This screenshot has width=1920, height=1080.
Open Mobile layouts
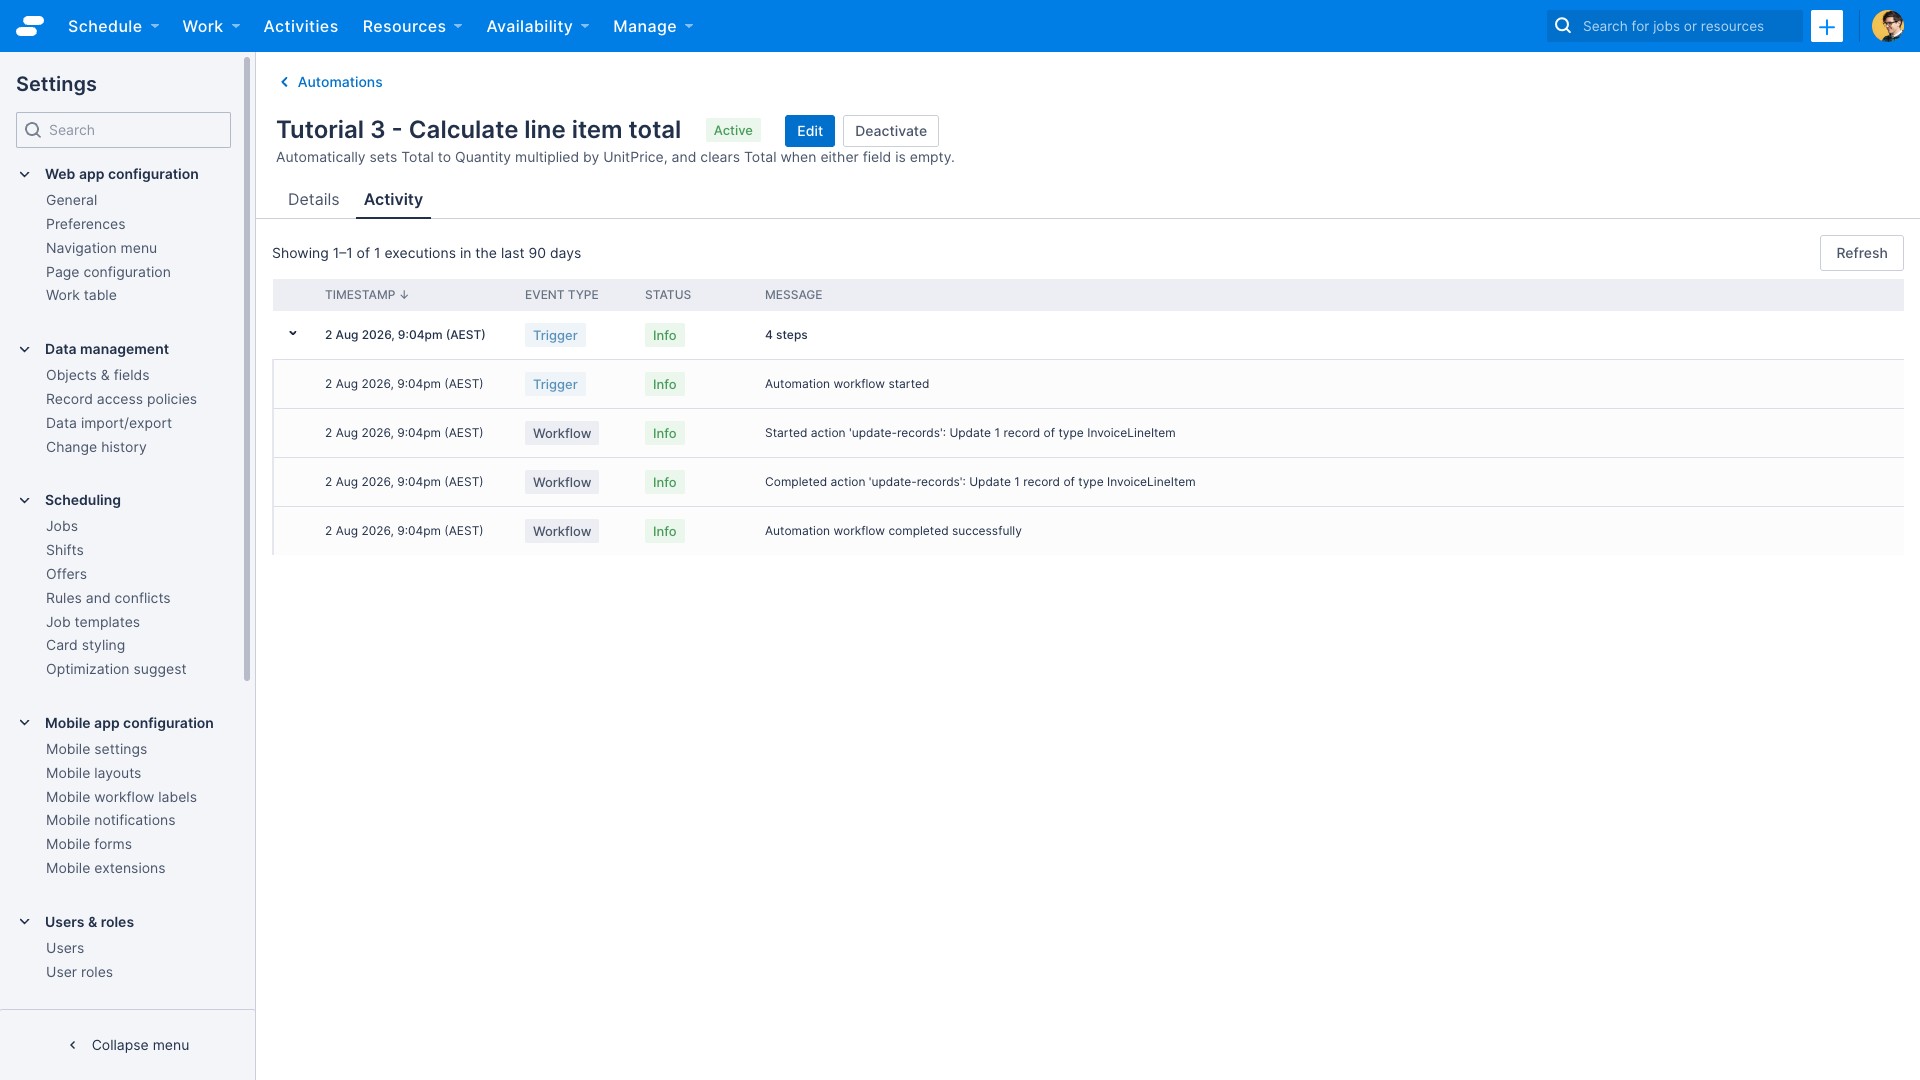tap(93, 773)
